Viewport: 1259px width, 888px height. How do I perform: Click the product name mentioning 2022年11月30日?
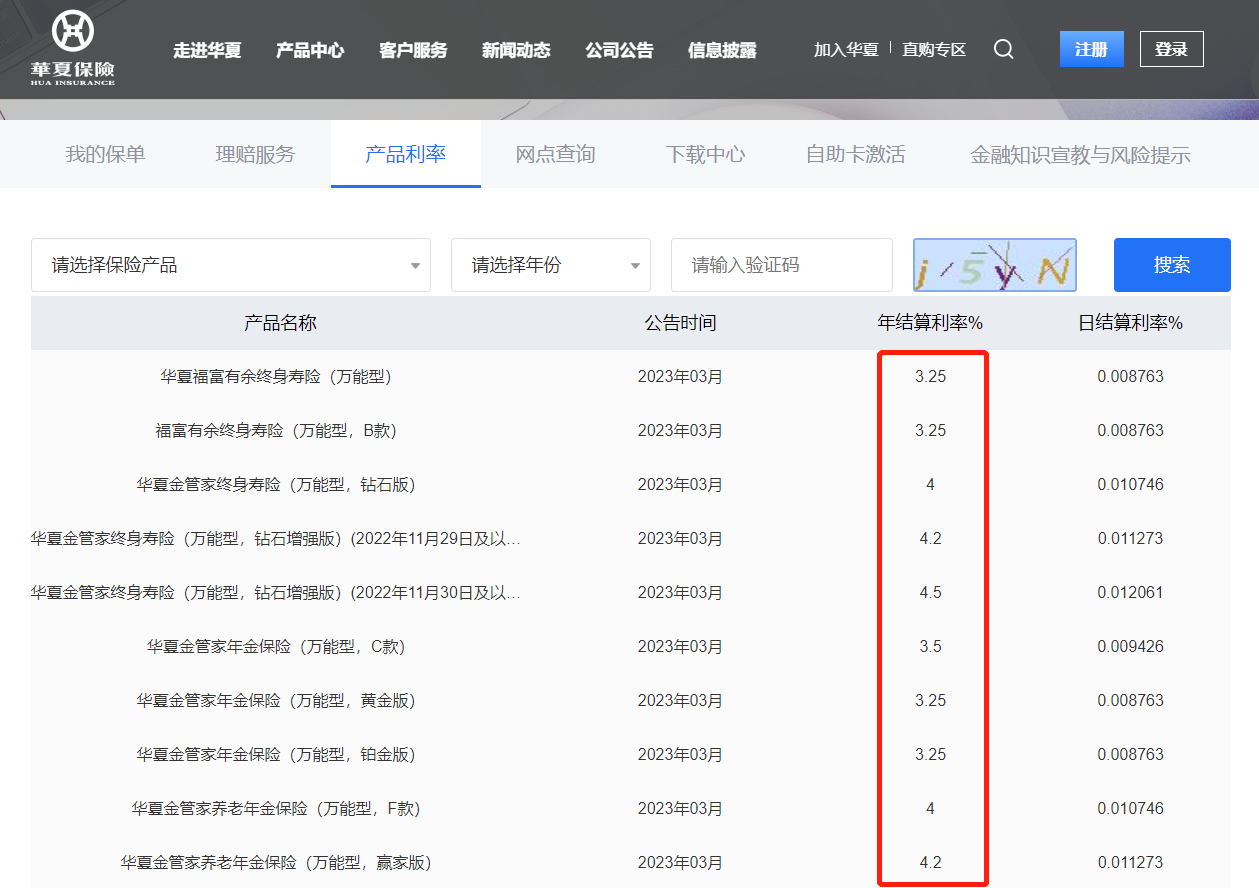276,593
